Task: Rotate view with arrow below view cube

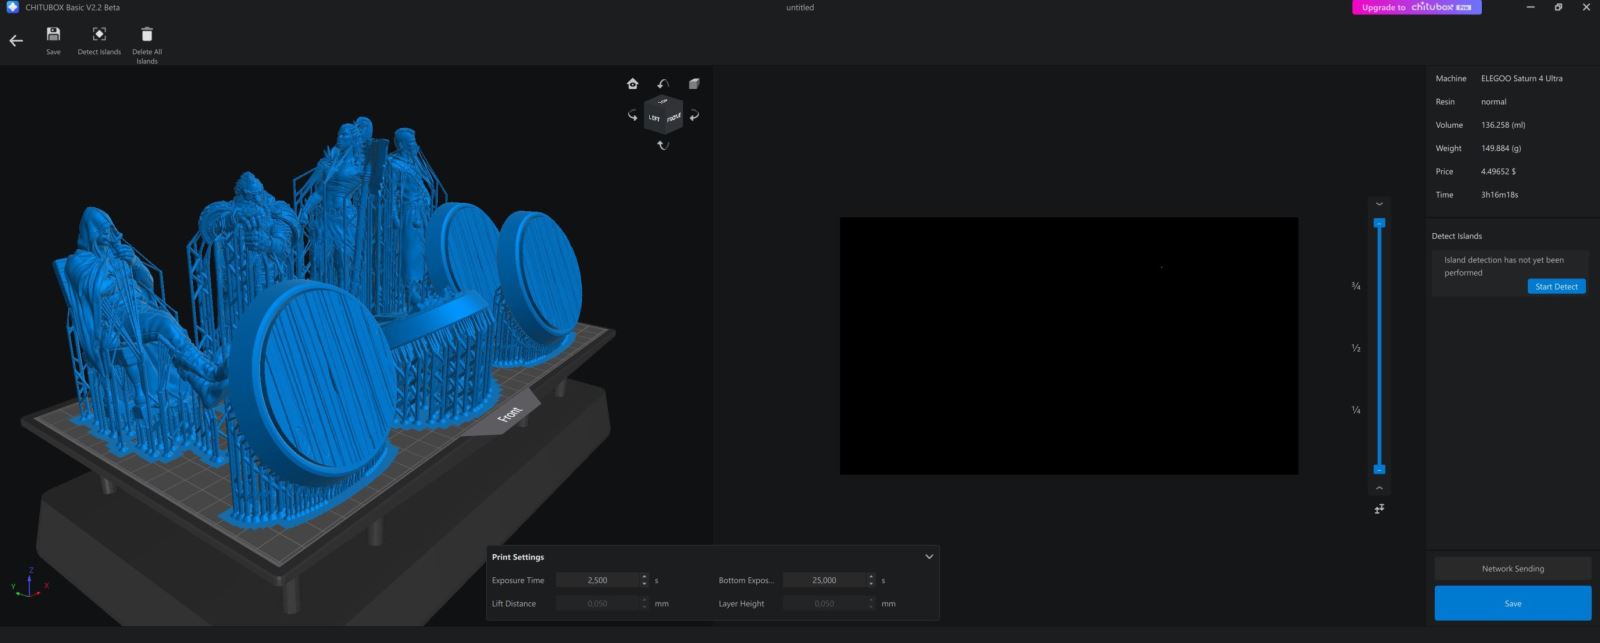Action: [x=663, y=146]
